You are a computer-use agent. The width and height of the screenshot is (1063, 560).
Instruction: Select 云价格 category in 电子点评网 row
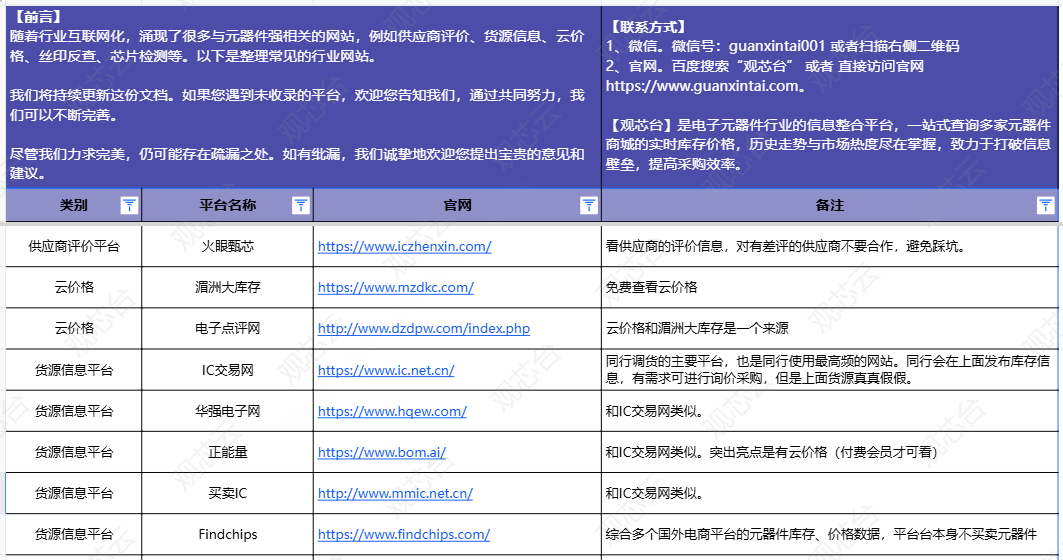(x=73, y=329)
